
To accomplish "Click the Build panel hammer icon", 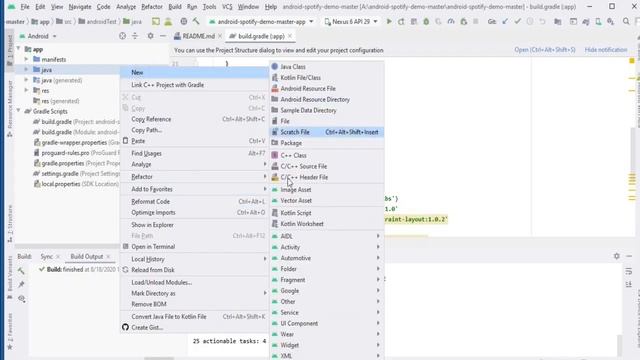I will pyautogui.click(x=21, y=271).
